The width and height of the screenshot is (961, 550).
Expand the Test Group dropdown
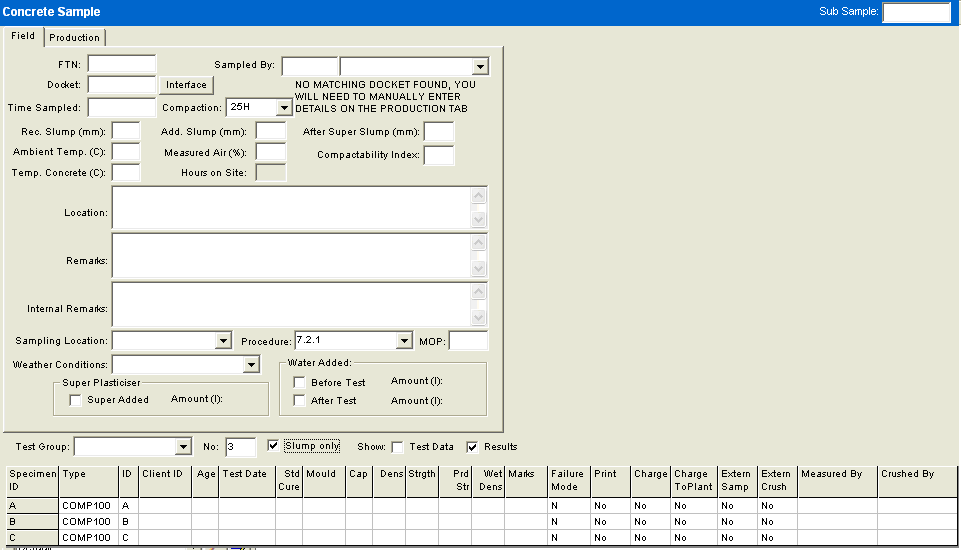pyautogui.click(x=183, y=447)
